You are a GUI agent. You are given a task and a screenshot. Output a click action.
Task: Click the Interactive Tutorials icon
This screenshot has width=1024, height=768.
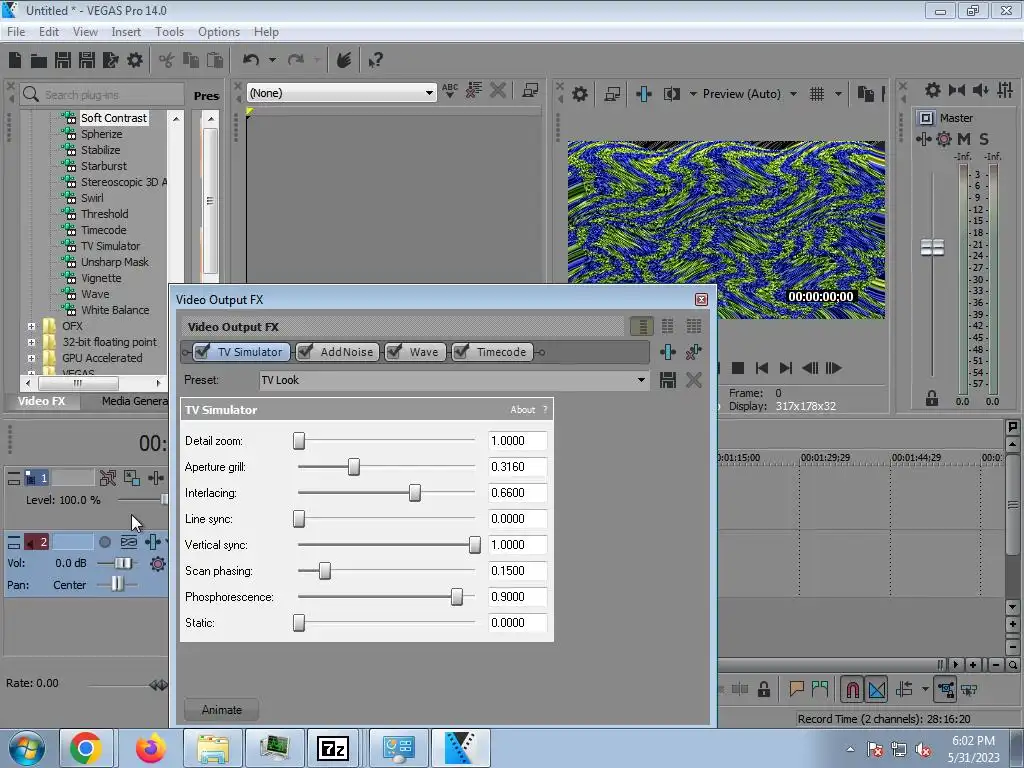(344, 60)
